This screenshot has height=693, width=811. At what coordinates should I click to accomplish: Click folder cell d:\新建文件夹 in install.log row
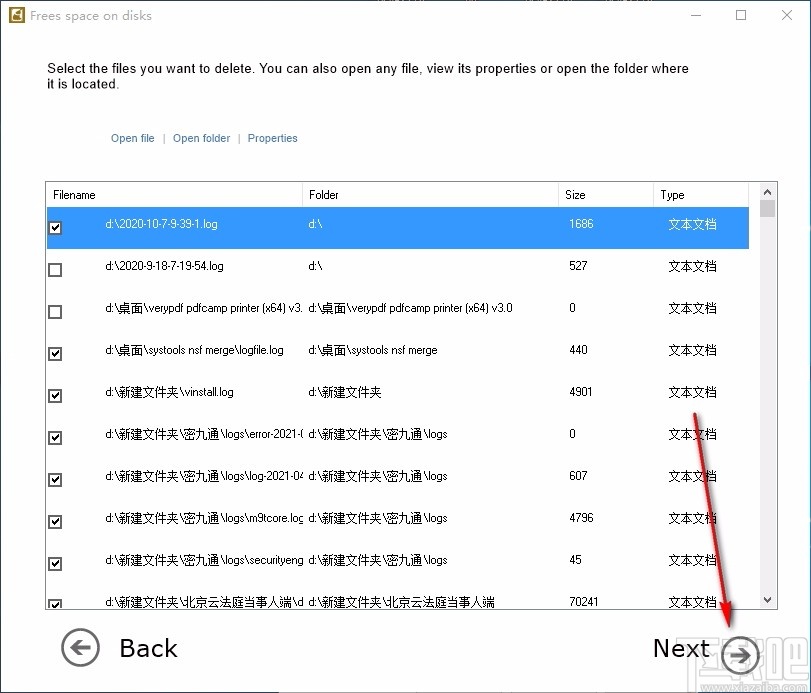pyautogui.click(x=345, y=392)
